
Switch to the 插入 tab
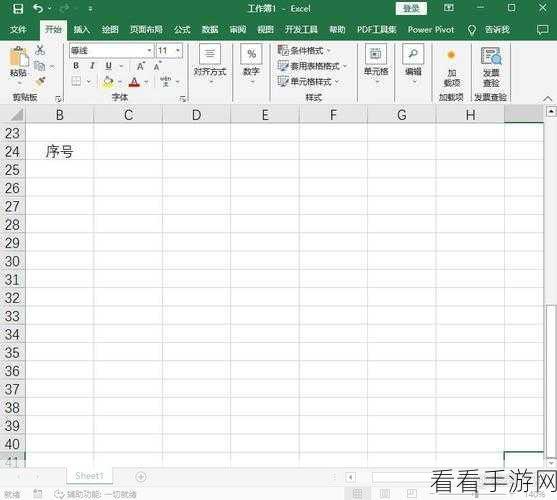point(81,29)
